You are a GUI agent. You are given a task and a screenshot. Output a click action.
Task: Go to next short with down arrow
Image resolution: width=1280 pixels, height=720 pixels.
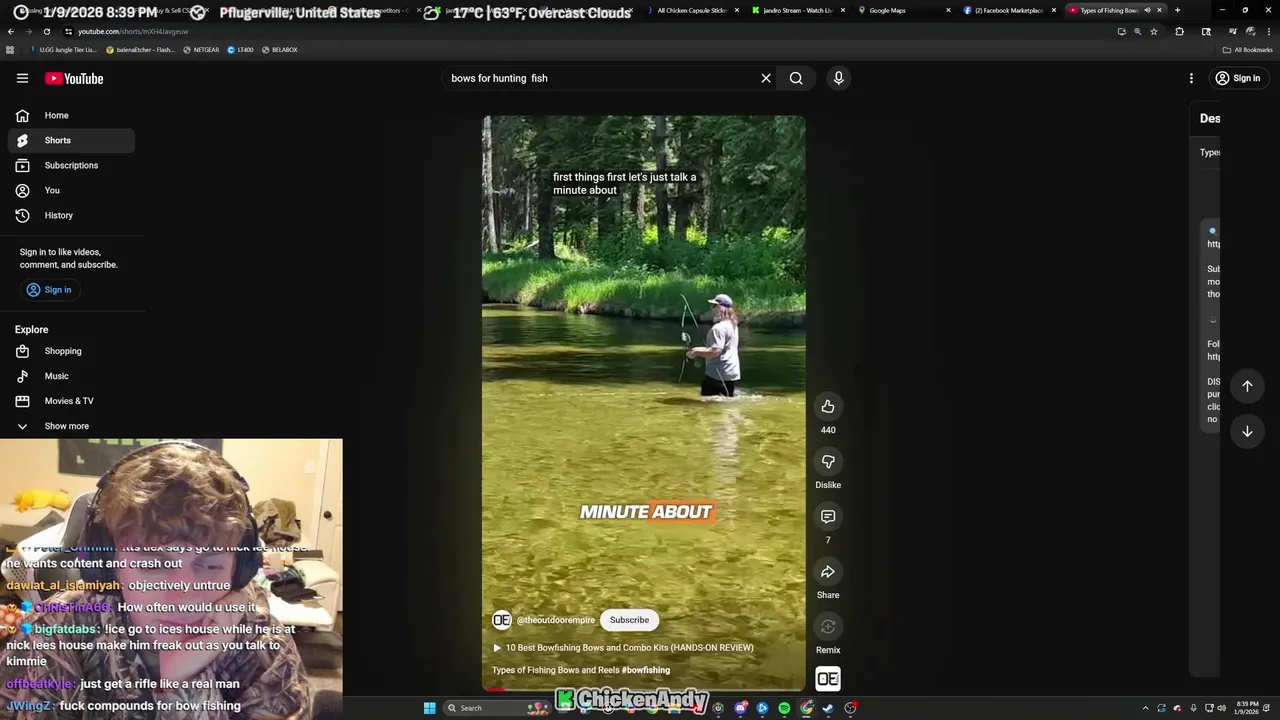click(x=1247, y=432)
